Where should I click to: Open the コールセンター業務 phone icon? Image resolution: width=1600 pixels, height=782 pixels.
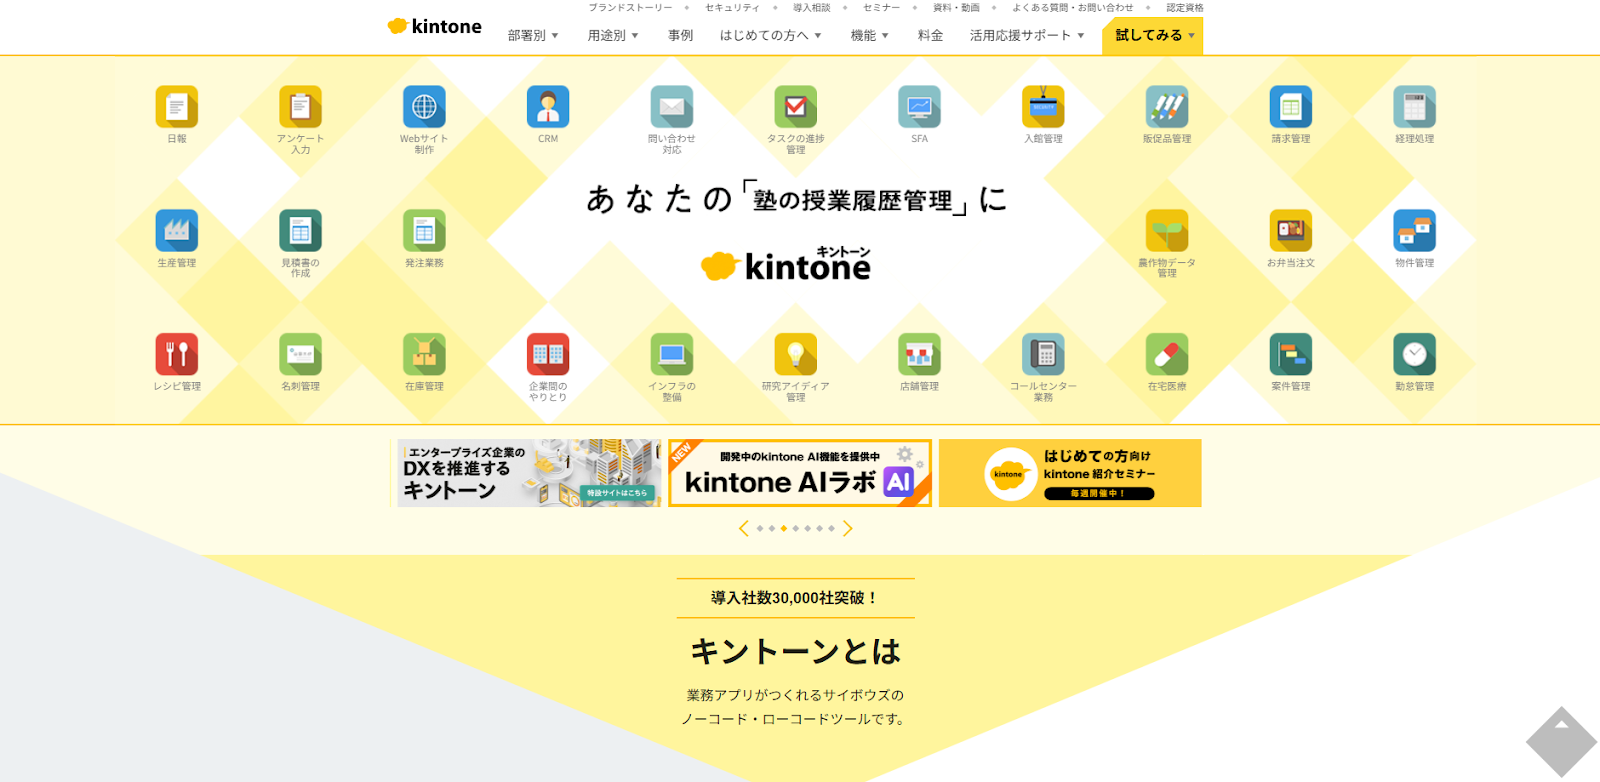click(1043, 354)
